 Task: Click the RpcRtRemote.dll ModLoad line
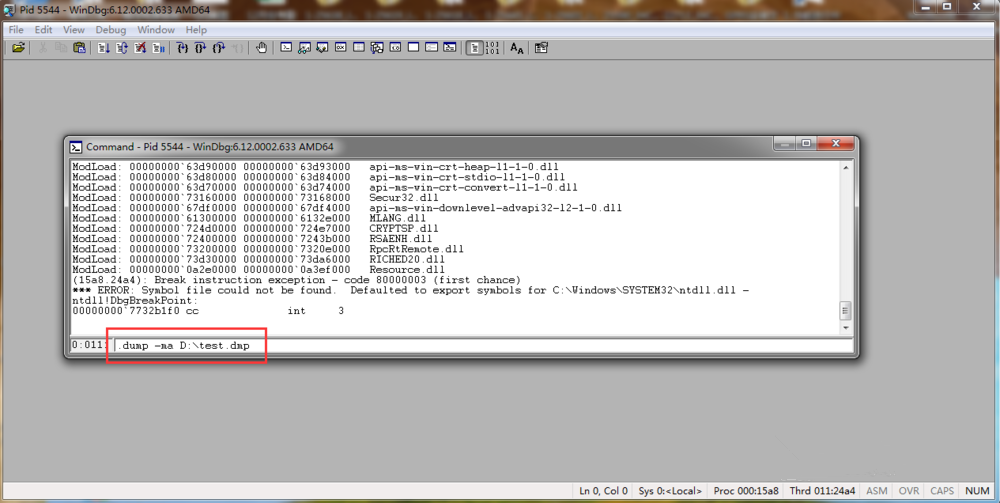pyautogui.click(x=268, y=249)
